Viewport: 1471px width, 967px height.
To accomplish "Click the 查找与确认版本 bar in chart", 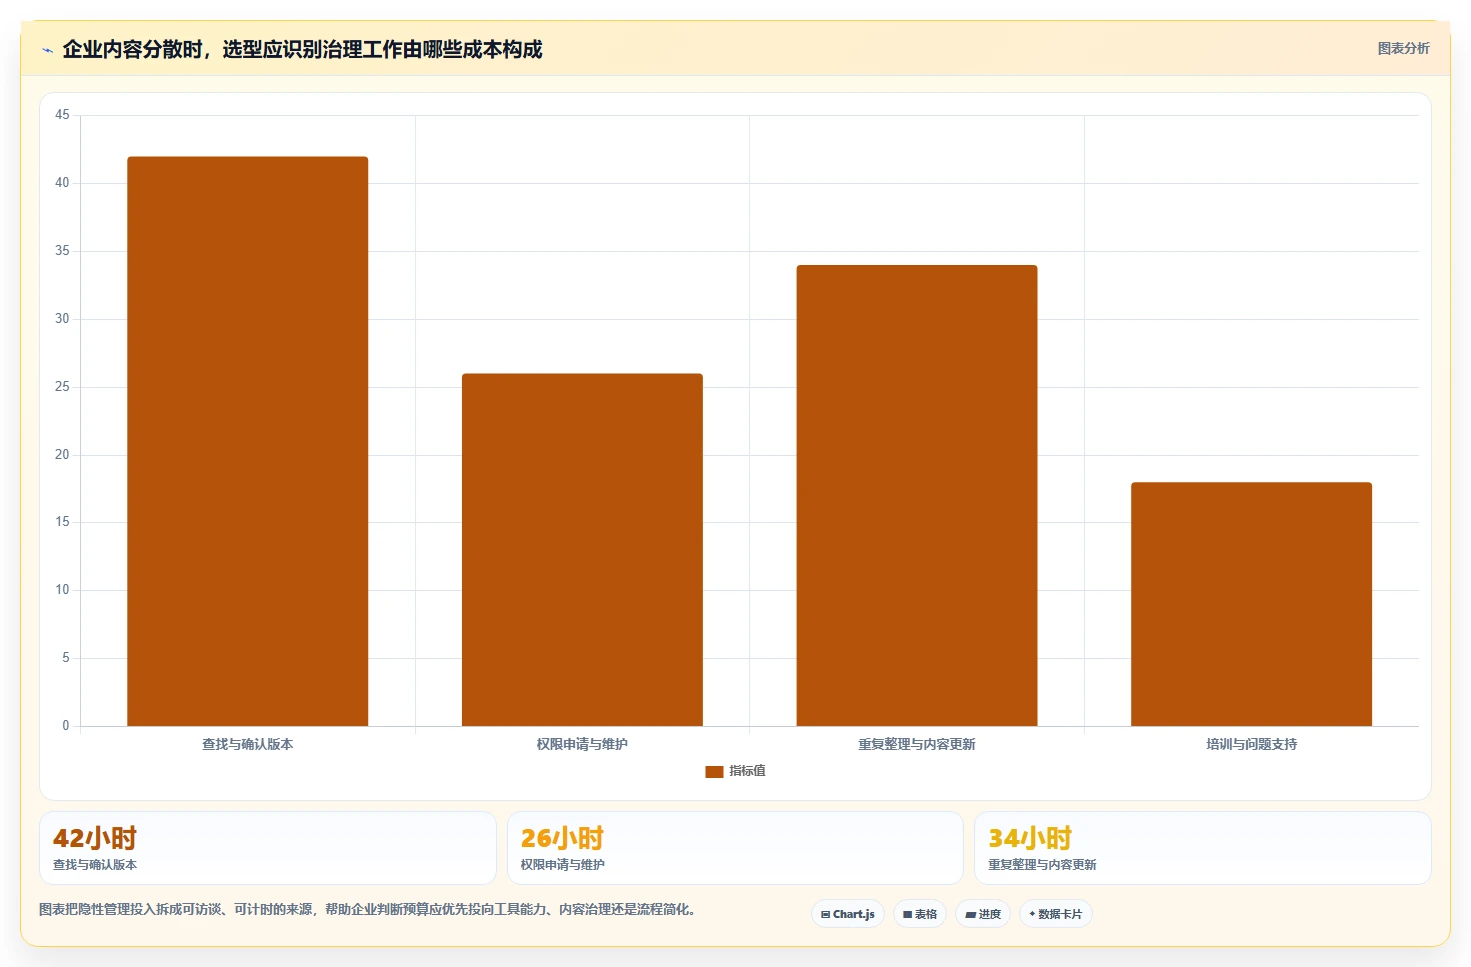I will [247, 441].
